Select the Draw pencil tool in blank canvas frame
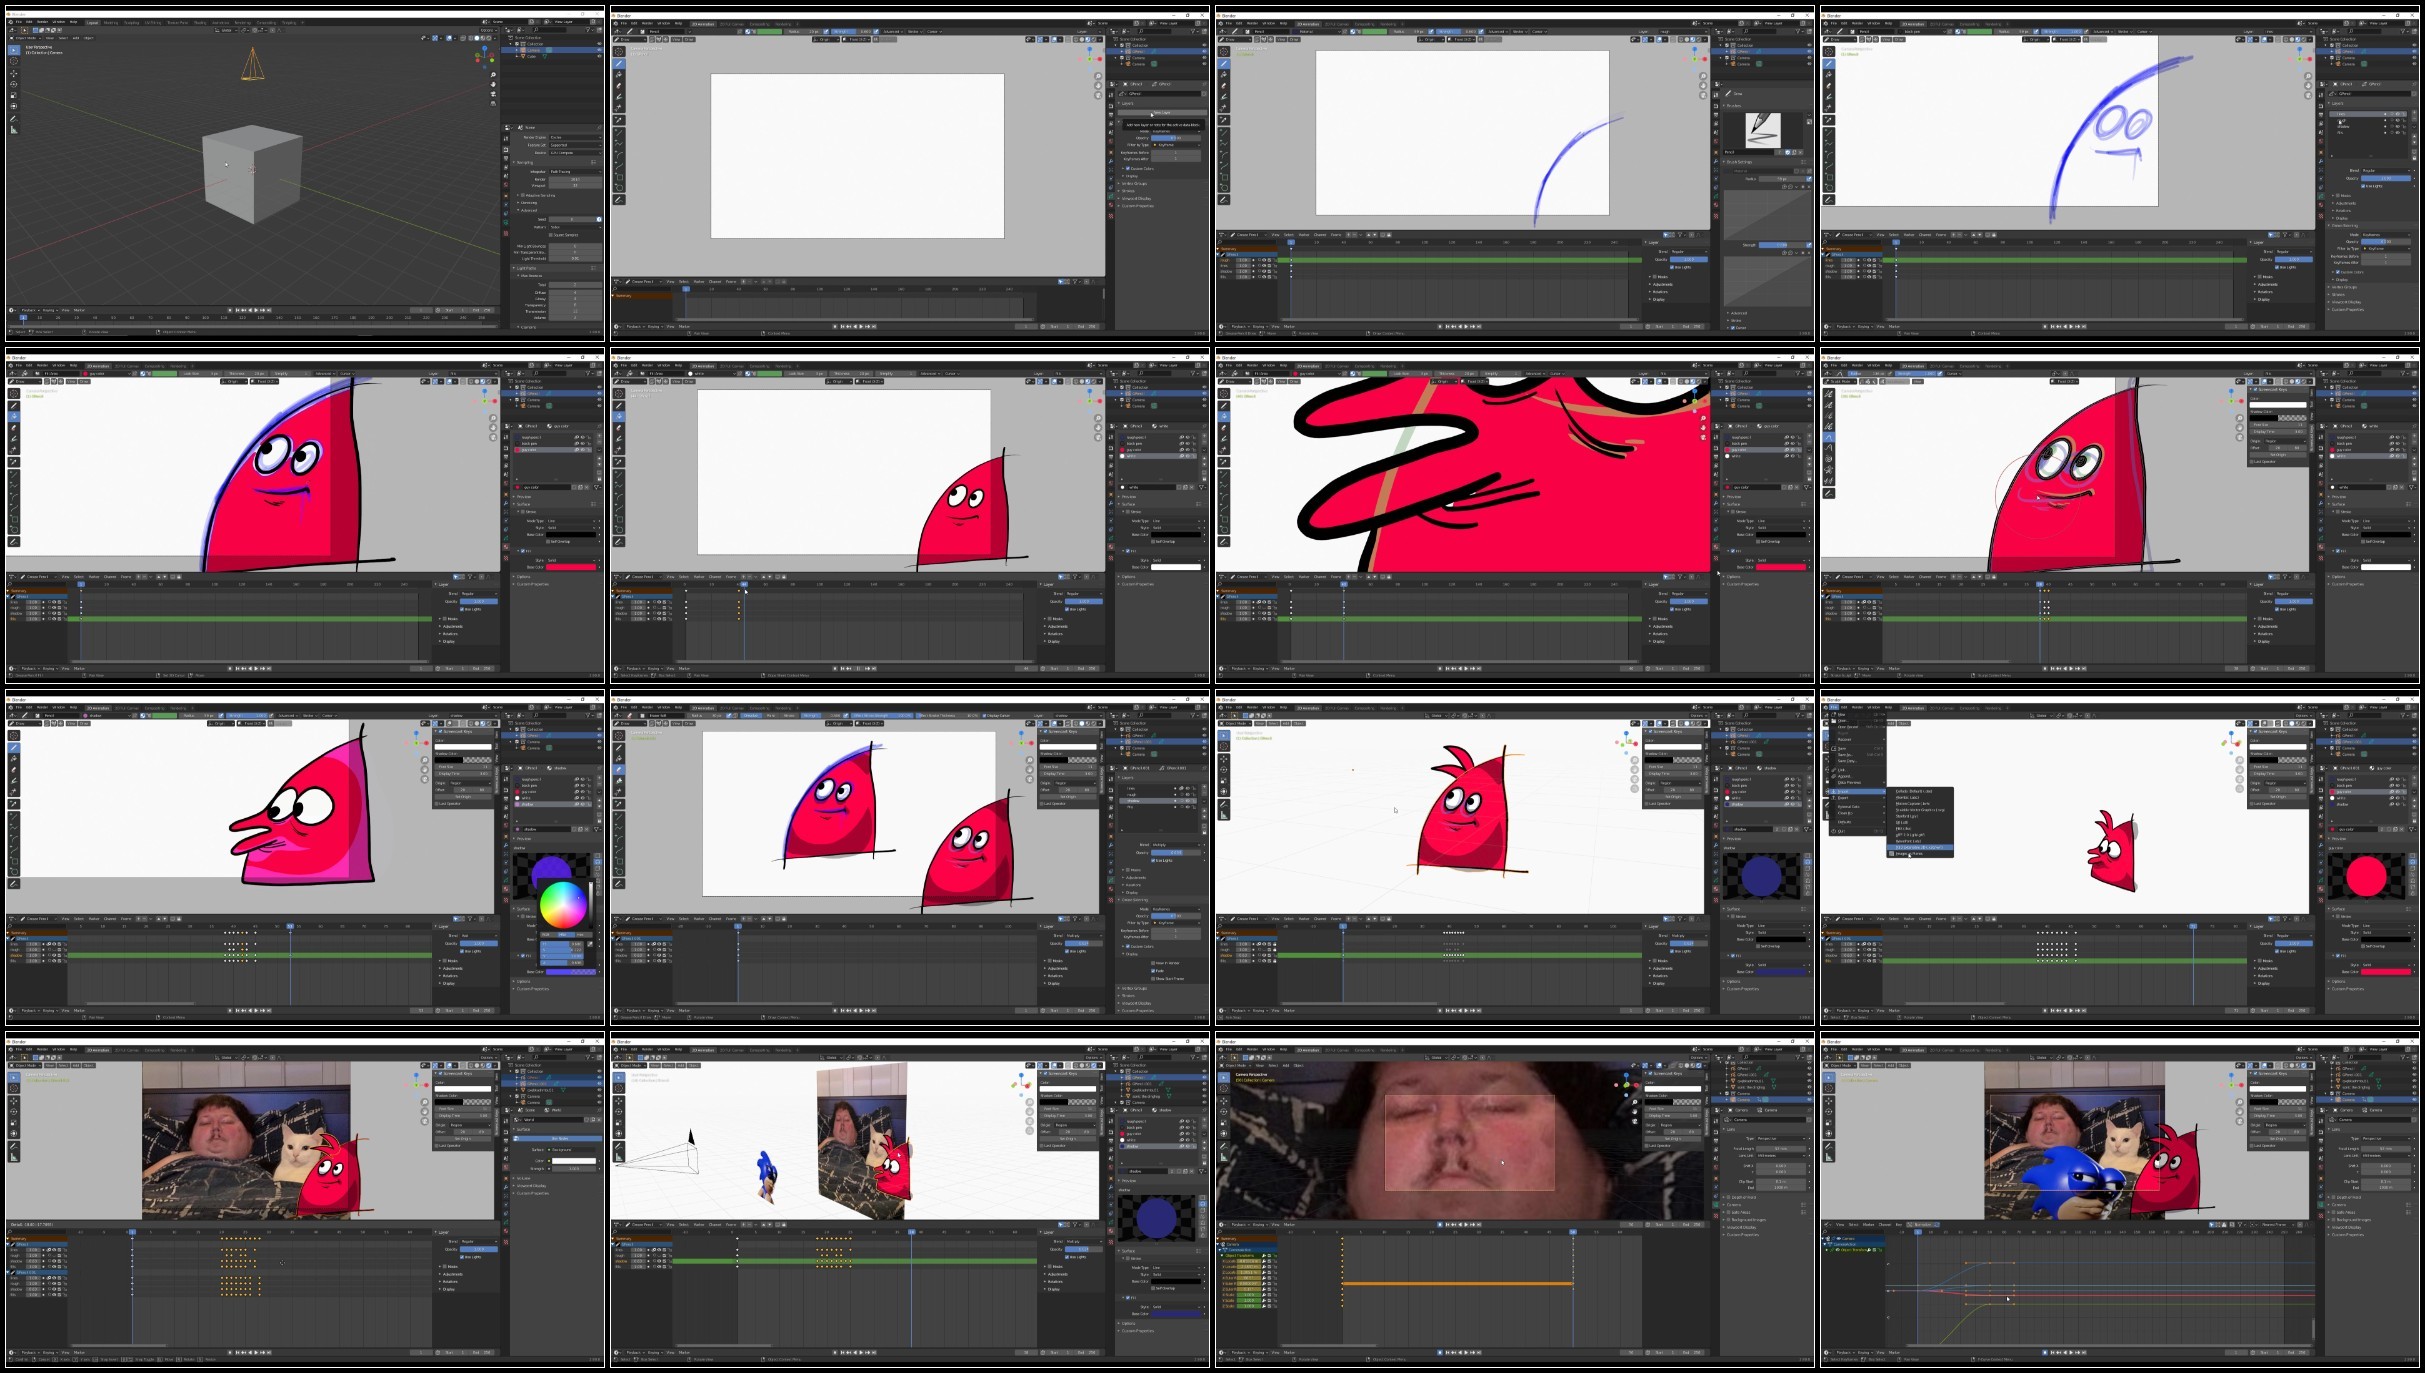Screen dimensions: 2425x1373 tap(619, 63)
